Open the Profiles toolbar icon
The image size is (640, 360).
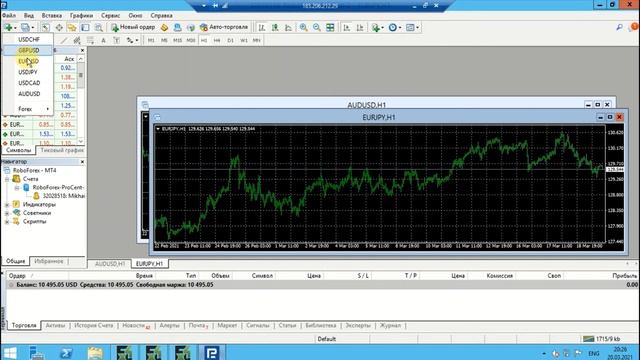pyautogui.click(x=25, y=27)
